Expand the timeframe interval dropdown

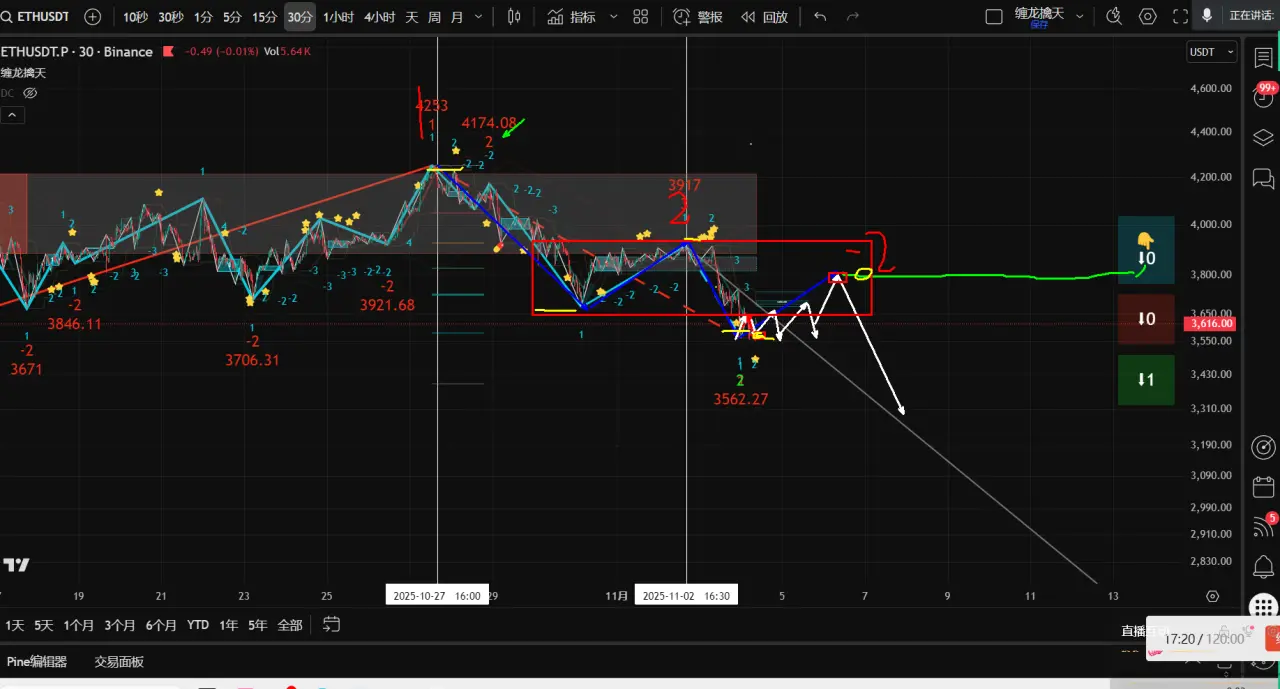tap(479, 17)
